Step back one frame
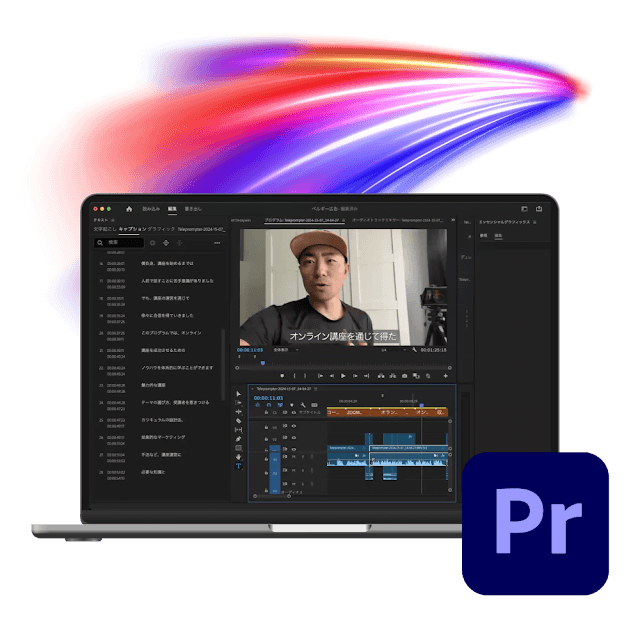 click(332, 376)
